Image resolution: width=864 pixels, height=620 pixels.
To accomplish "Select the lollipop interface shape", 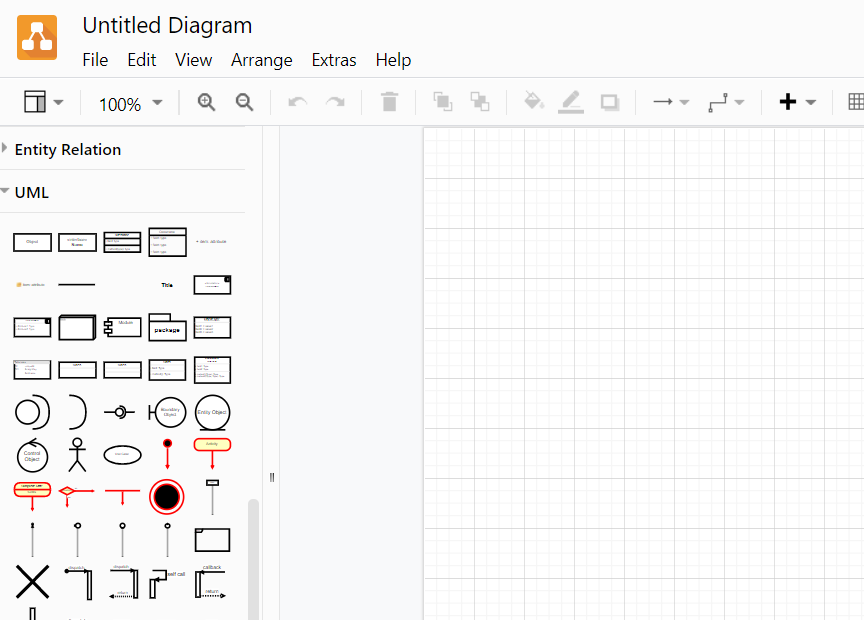I will click(120, 412).
